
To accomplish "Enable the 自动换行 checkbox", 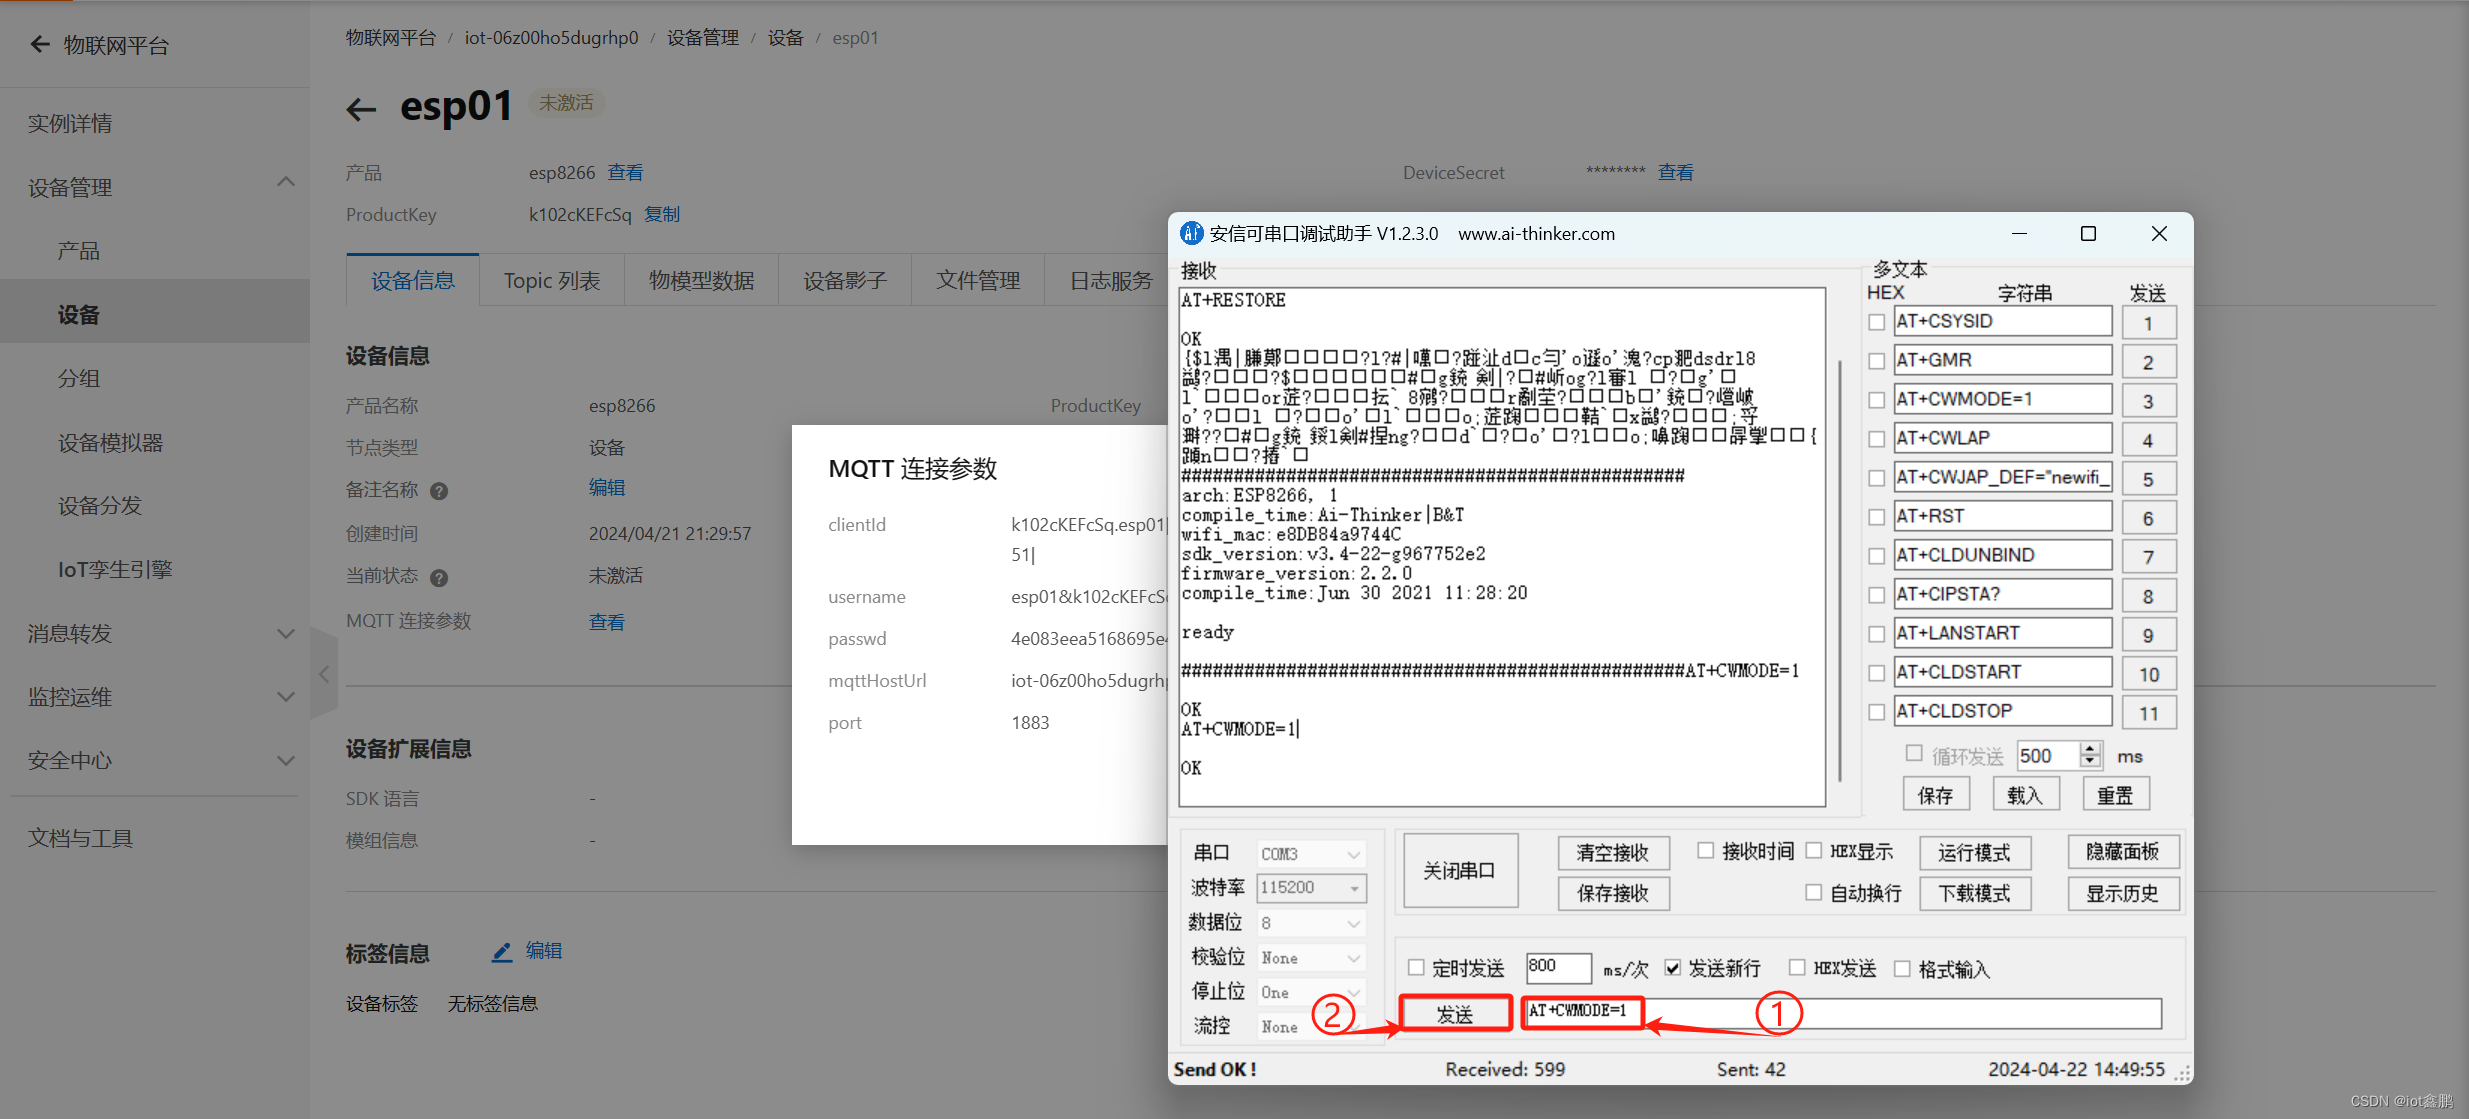I will click(x=1814, y=892).
